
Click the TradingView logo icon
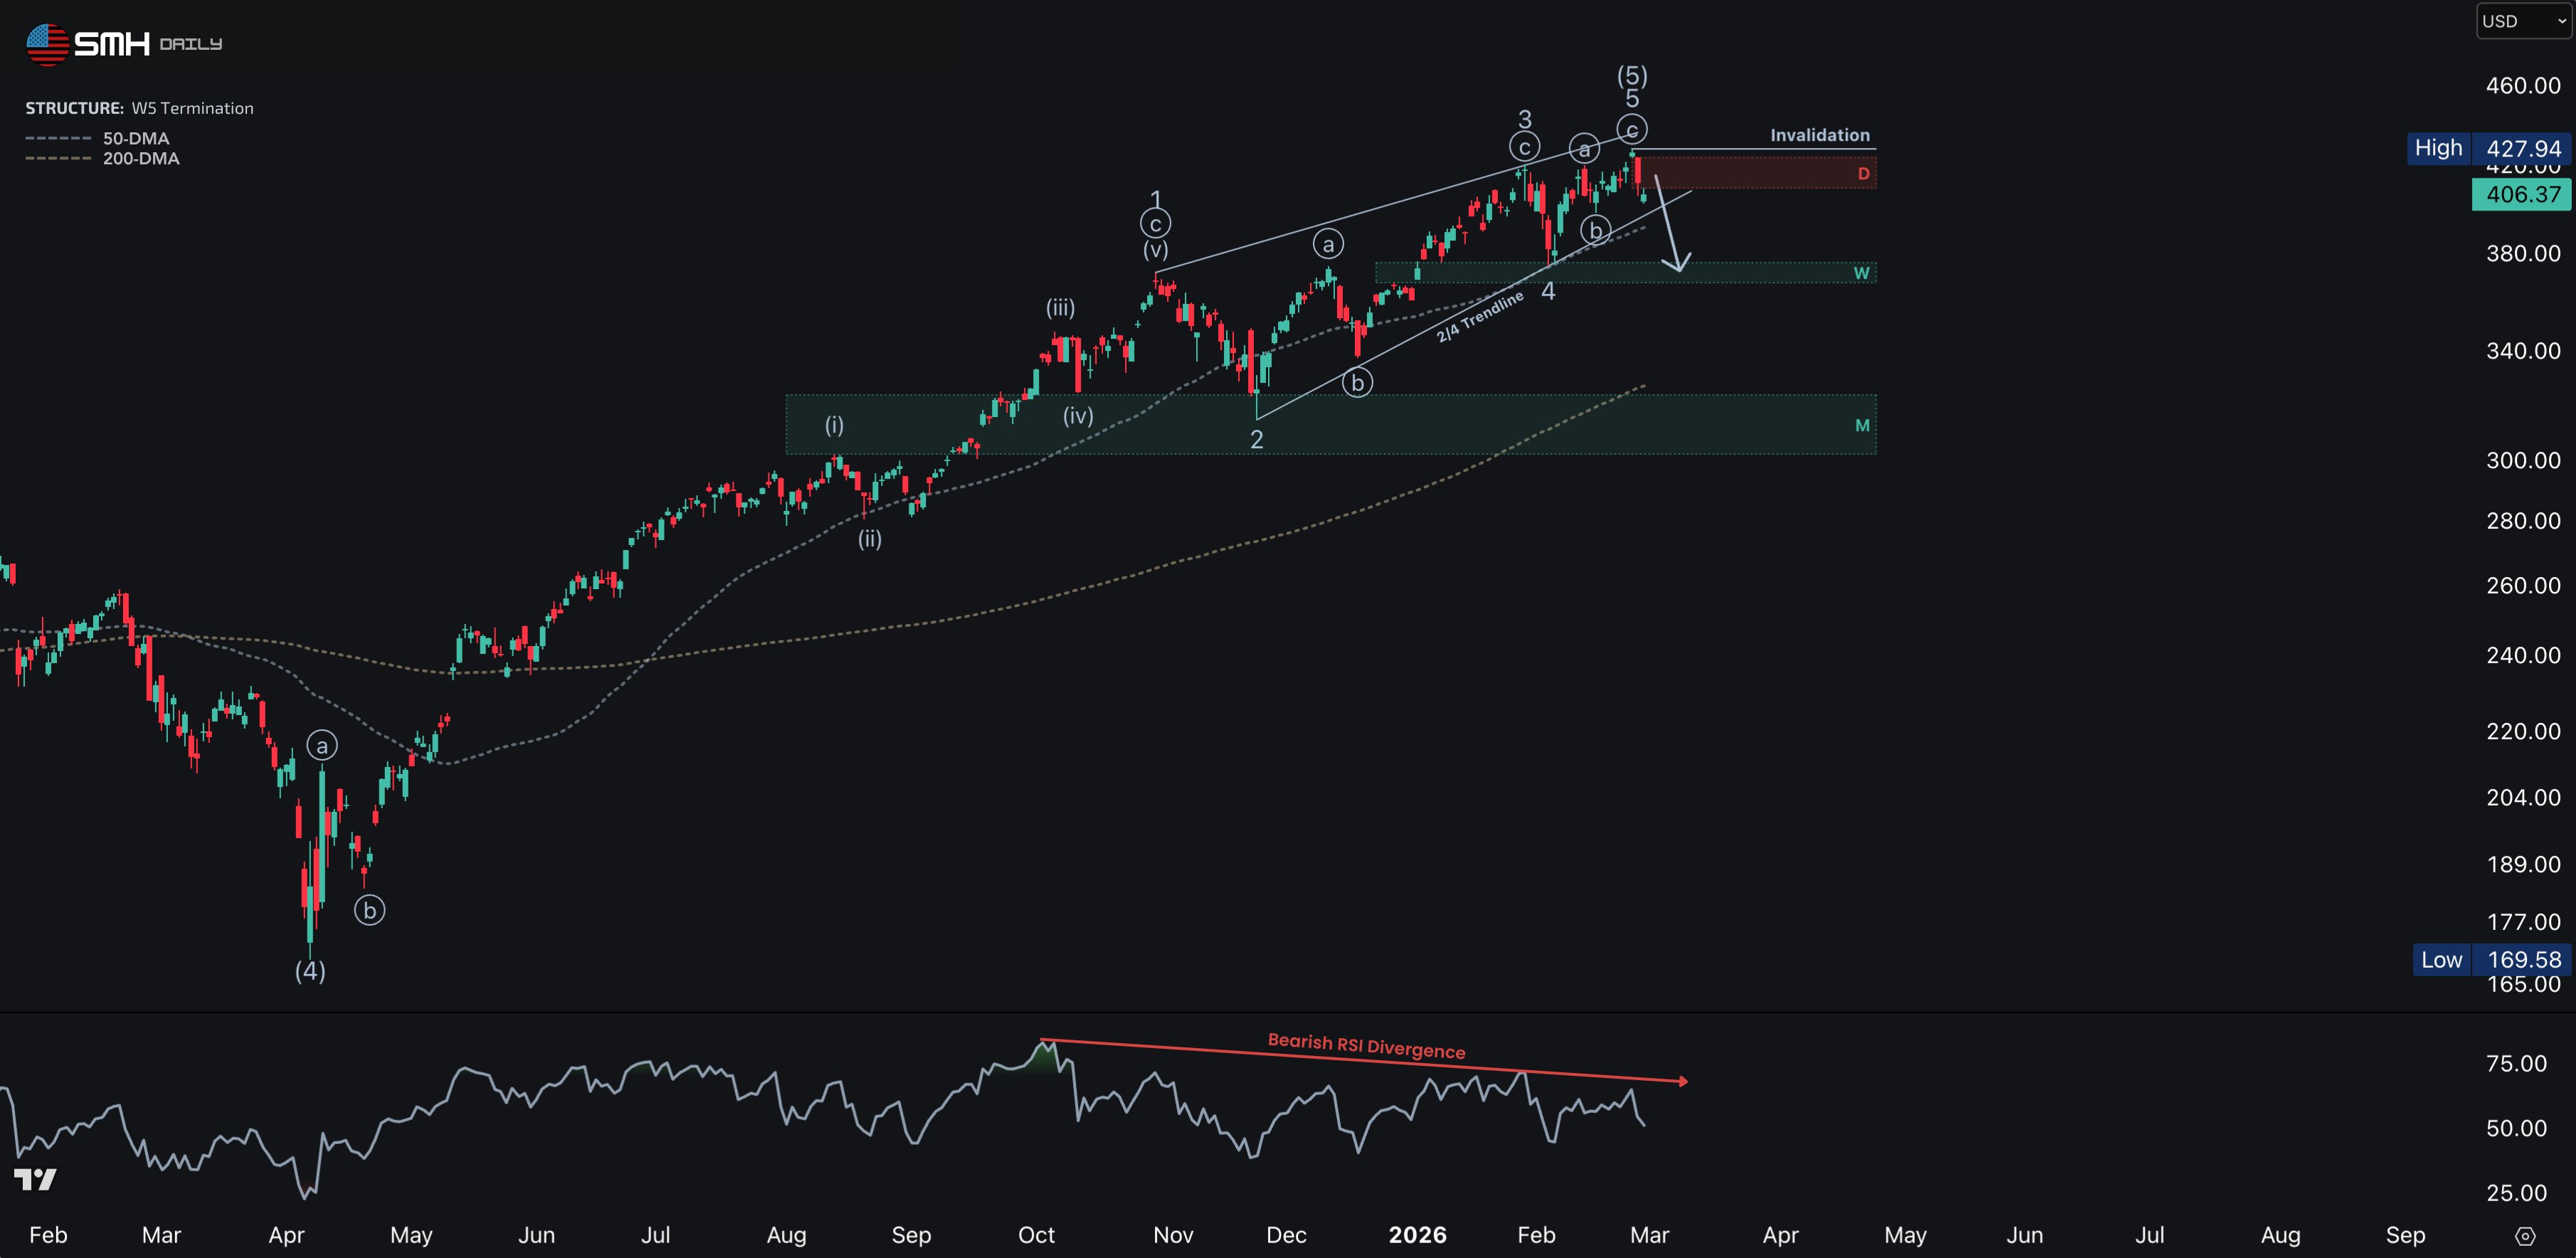[x=35, y=1180]
